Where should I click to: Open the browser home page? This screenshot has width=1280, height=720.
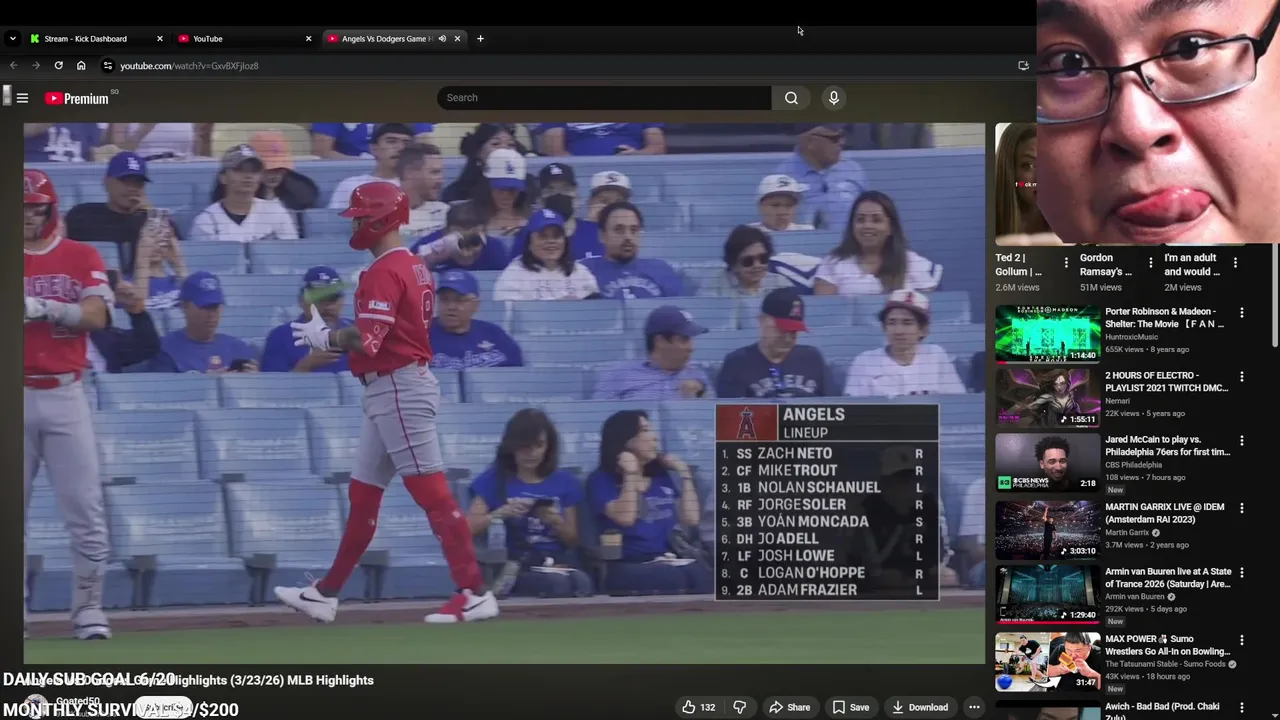81,66
